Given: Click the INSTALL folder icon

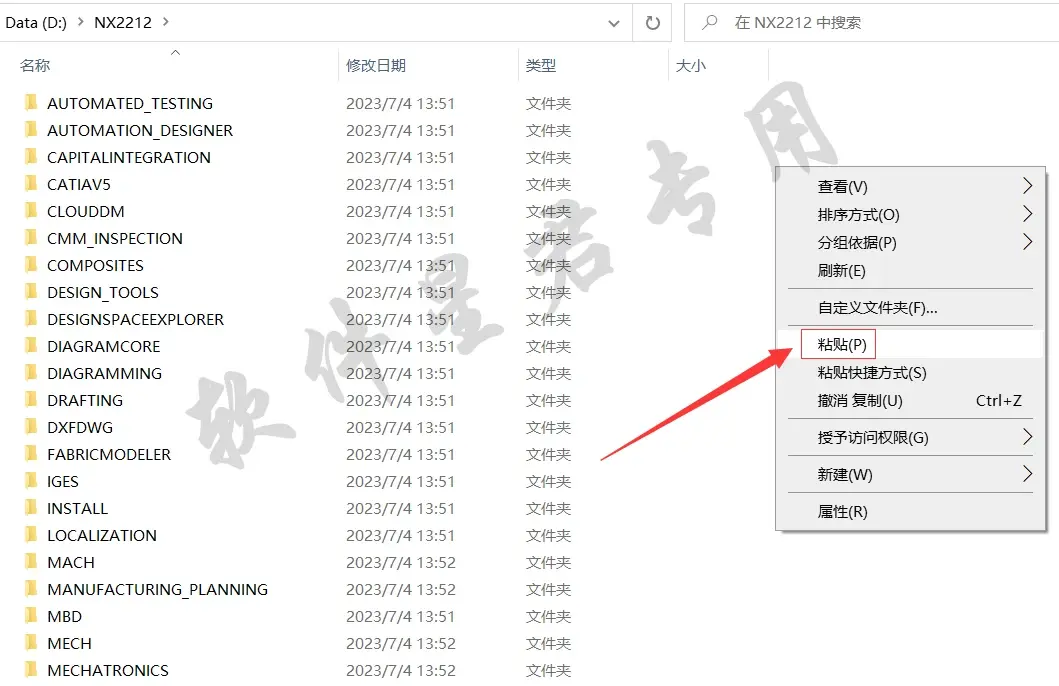Looking at the screenshot, I should pyautogui.click(x=30, y=508).
